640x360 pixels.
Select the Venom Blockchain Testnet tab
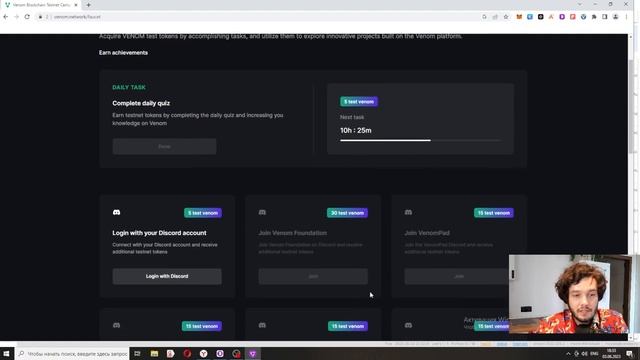[41, 5]
